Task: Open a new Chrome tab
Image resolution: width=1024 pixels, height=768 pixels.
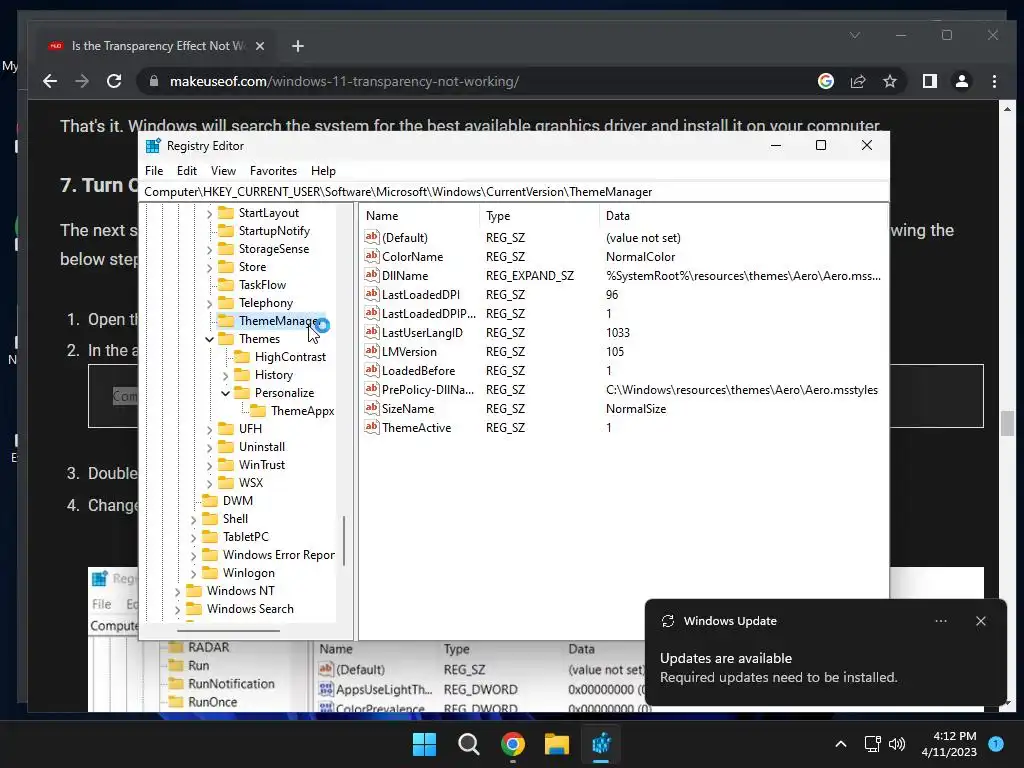Action: point(298,46)
